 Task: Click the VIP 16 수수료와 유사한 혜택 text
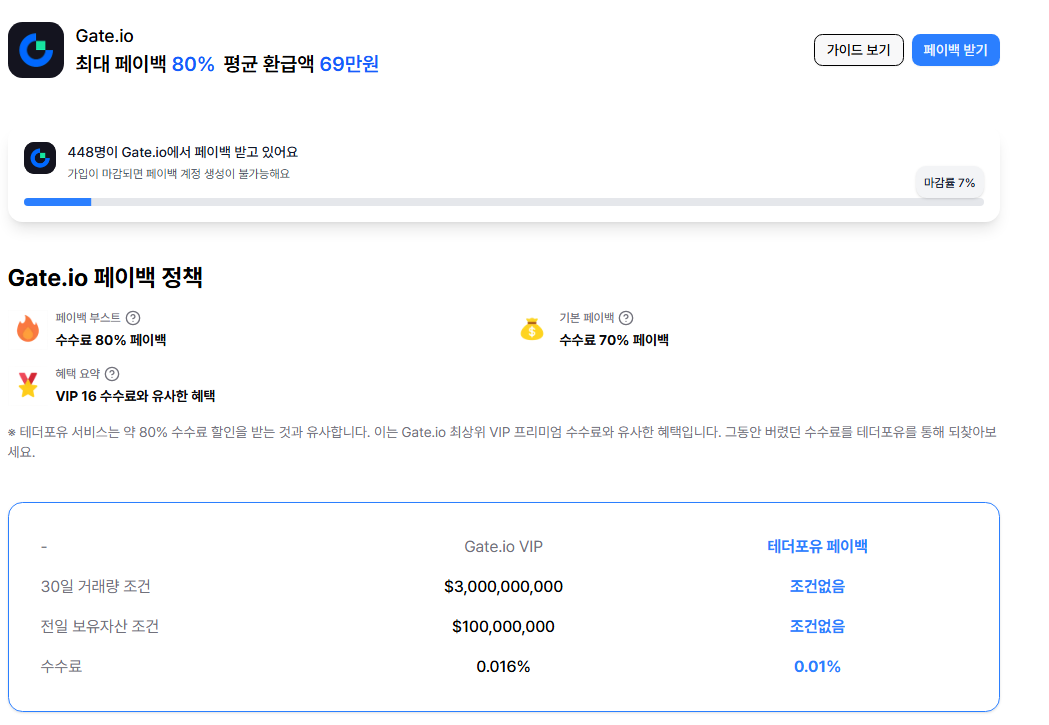pyautogui.click(x=135, y=396)
